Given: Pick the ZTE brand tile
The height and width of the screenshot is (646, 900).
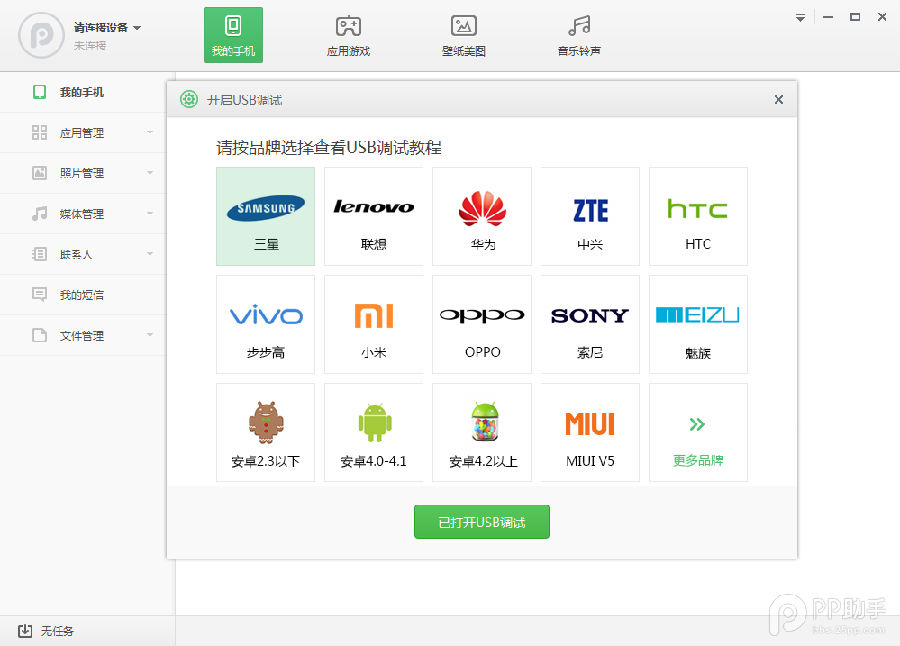Looking at the screenshot, I should (590, 216).
